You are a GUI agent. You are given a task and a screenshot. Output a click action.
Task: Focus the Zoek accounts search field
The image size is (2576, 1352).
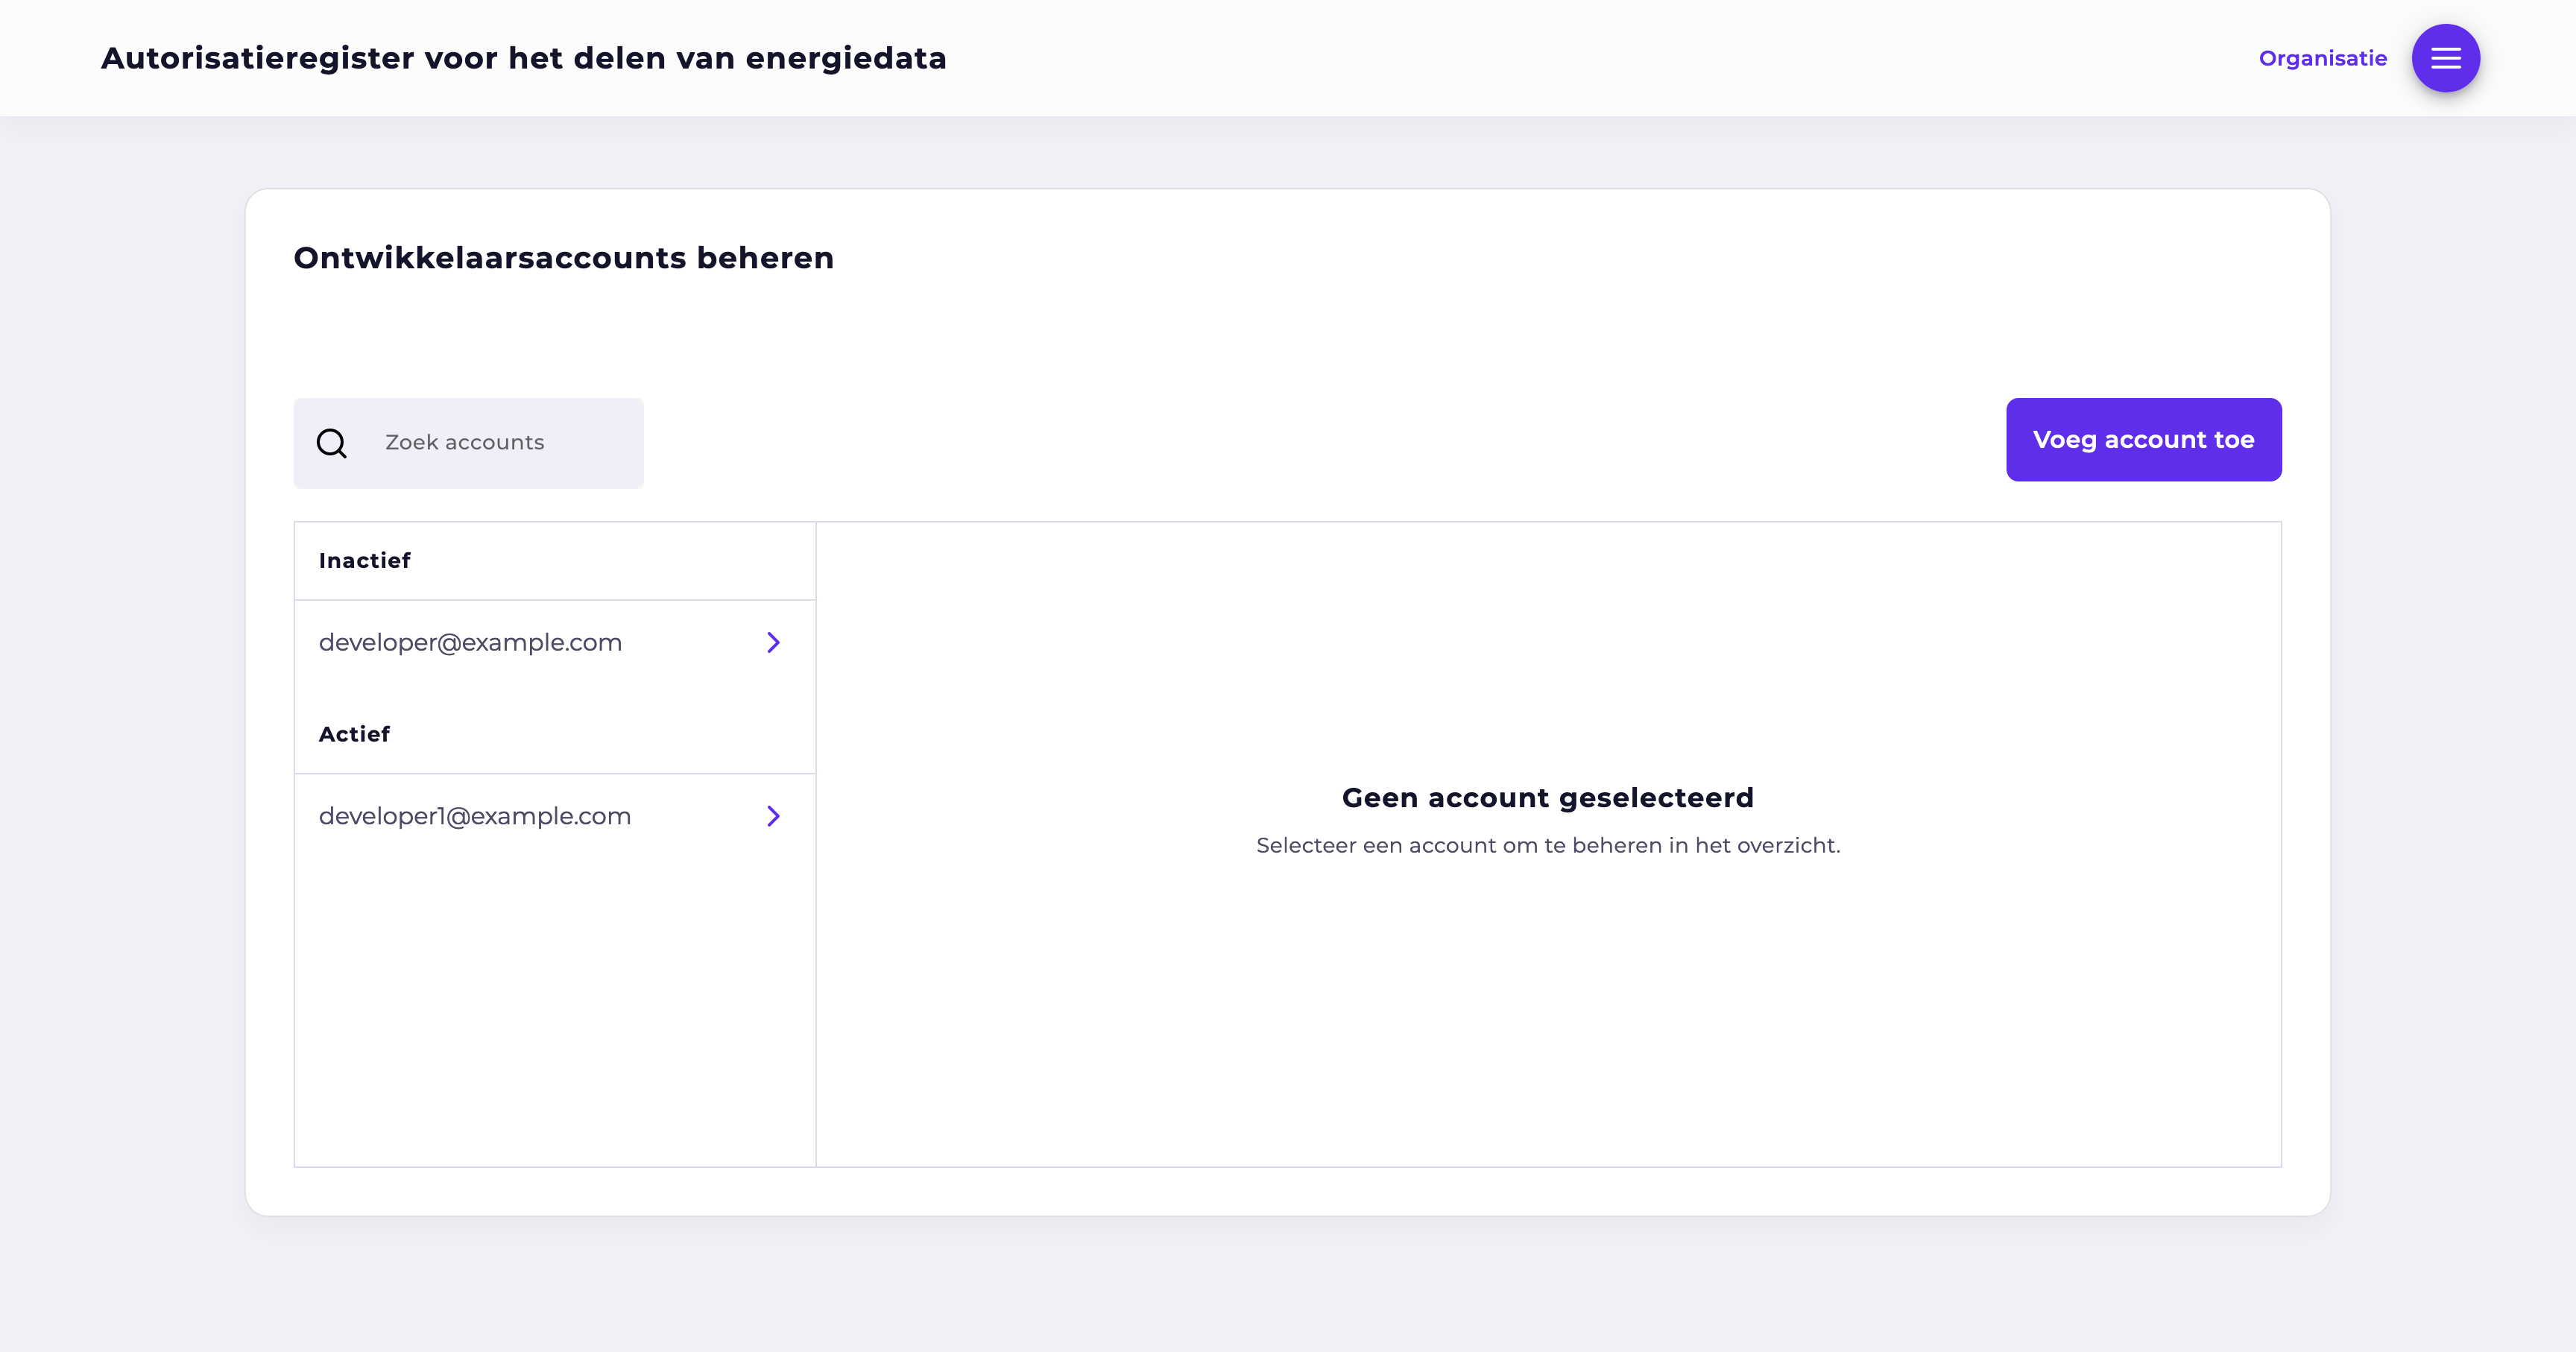[x=468, y=443]
